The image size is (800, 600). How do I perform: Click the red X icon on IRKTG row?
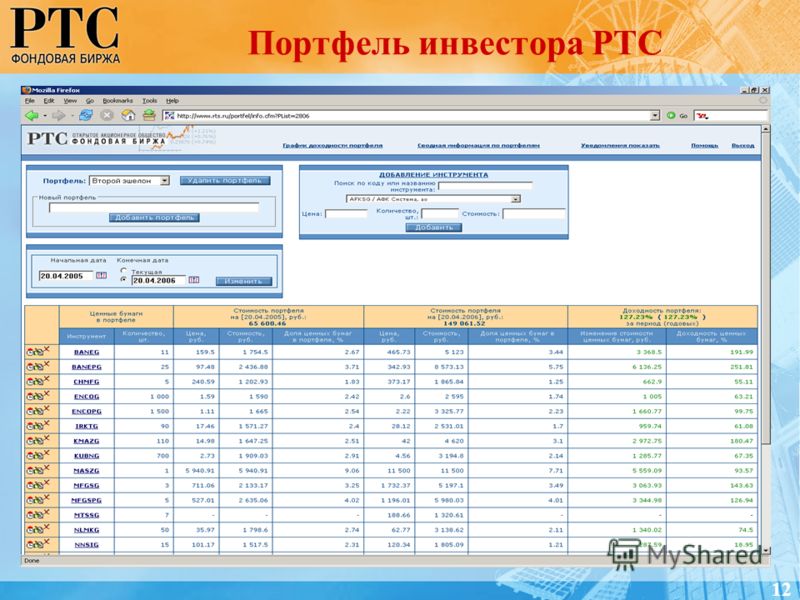point(46,423)
